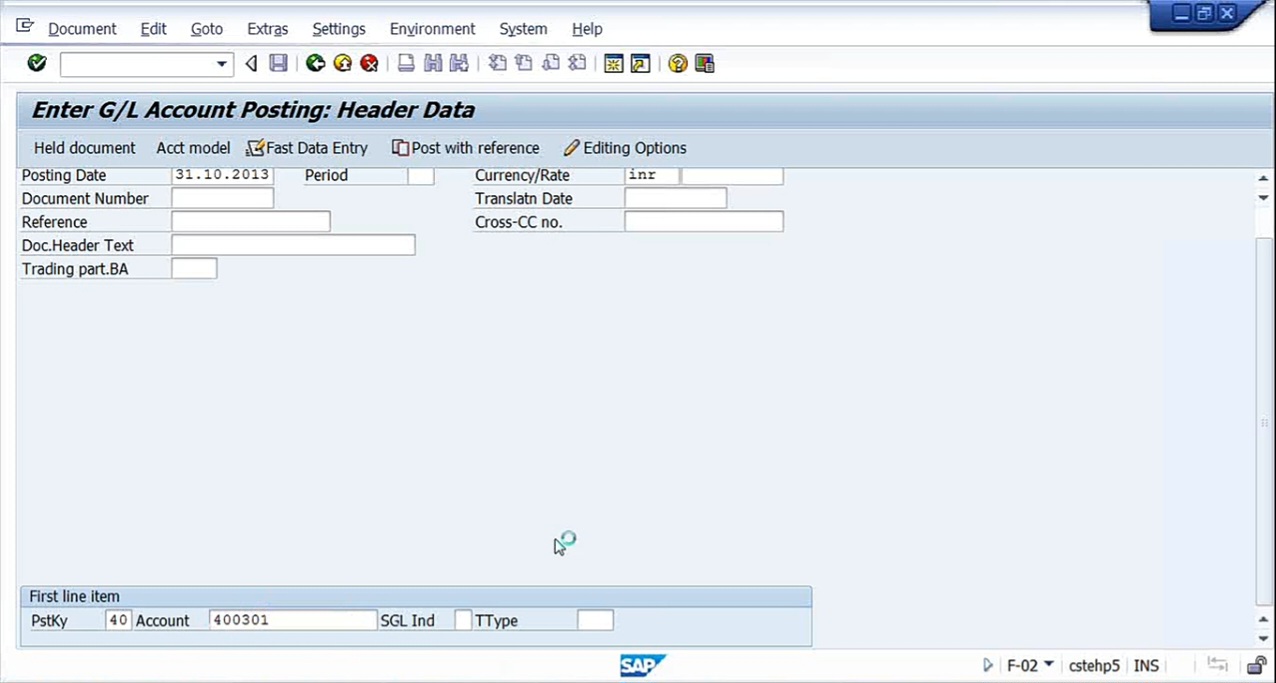This screenshot has width=1276, height=683.
Task: Click the Held document button
Action: 84,148
